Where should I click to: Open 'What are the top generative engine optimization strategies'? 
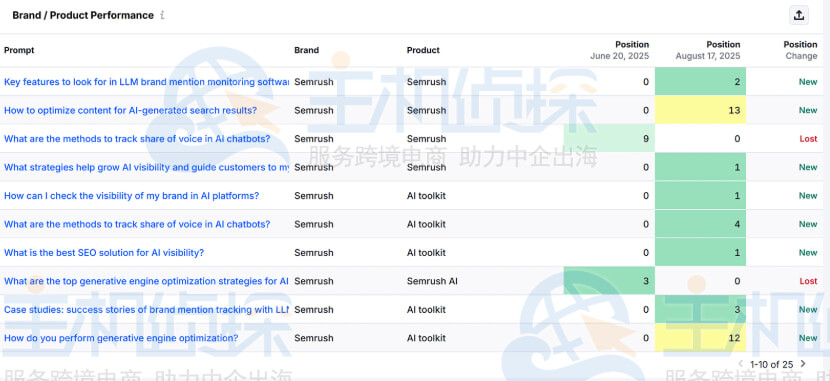146,282
